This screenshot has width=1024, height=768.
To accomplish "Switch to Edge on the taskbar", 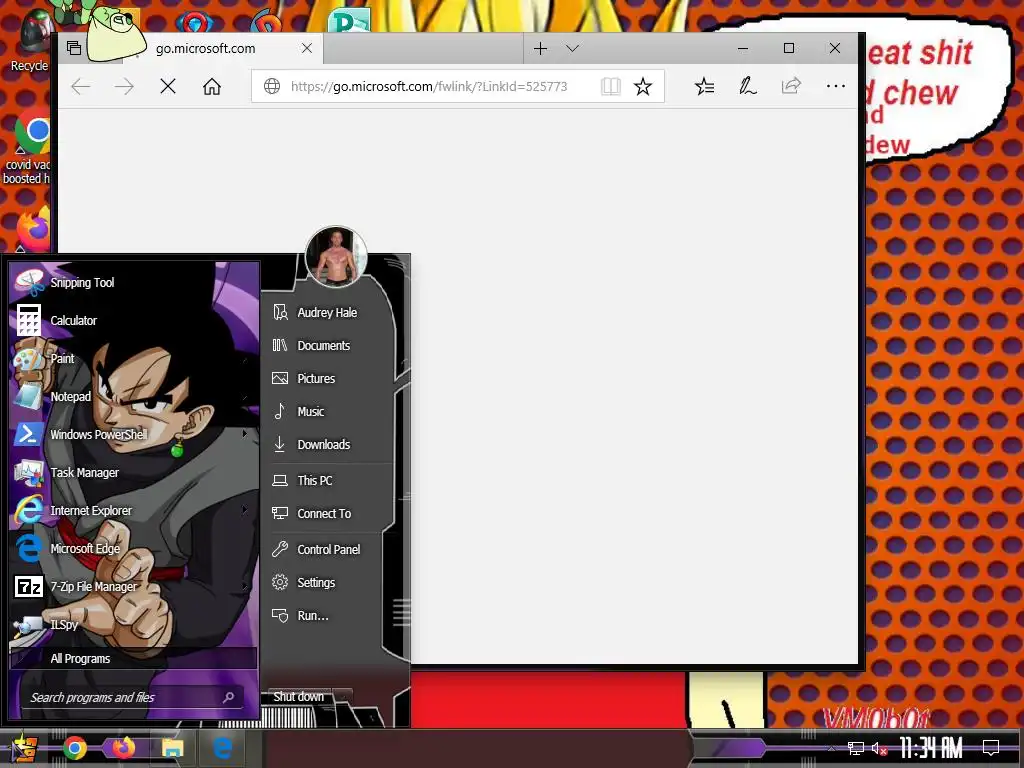I will pos(222,748).
